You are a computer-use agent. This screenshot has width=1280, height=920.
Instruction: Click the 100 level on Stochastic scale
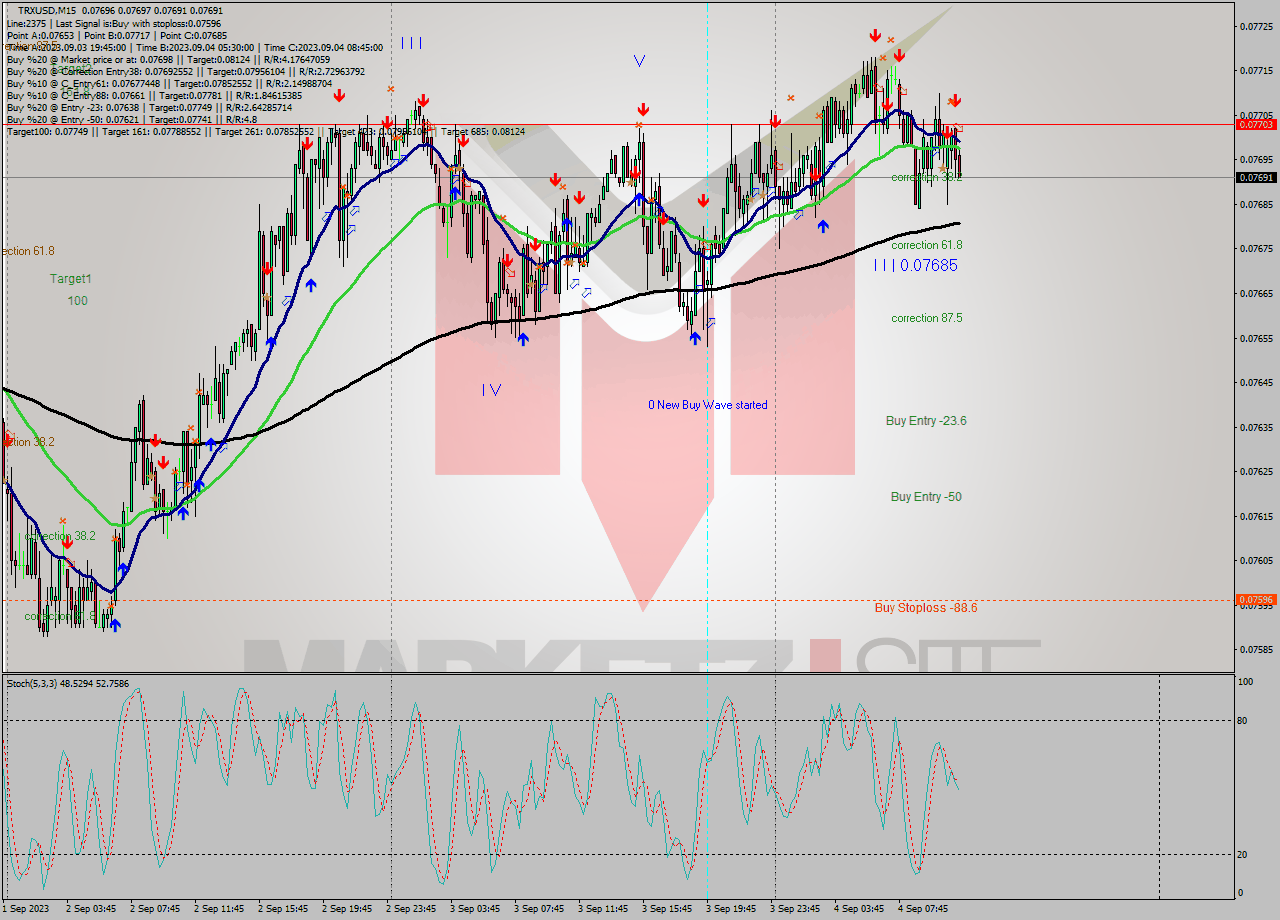[1247, 682]
